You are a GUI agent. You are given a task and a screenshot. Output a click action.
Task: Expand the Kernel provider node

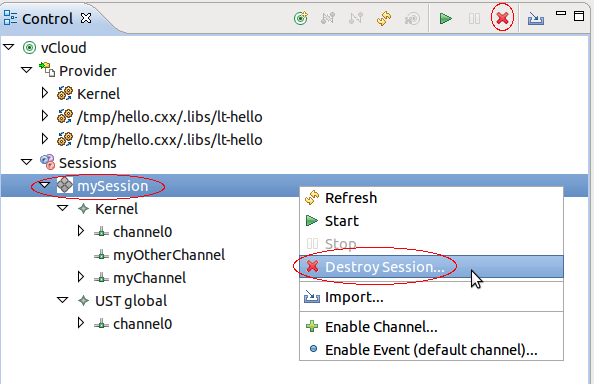(45, 93)
